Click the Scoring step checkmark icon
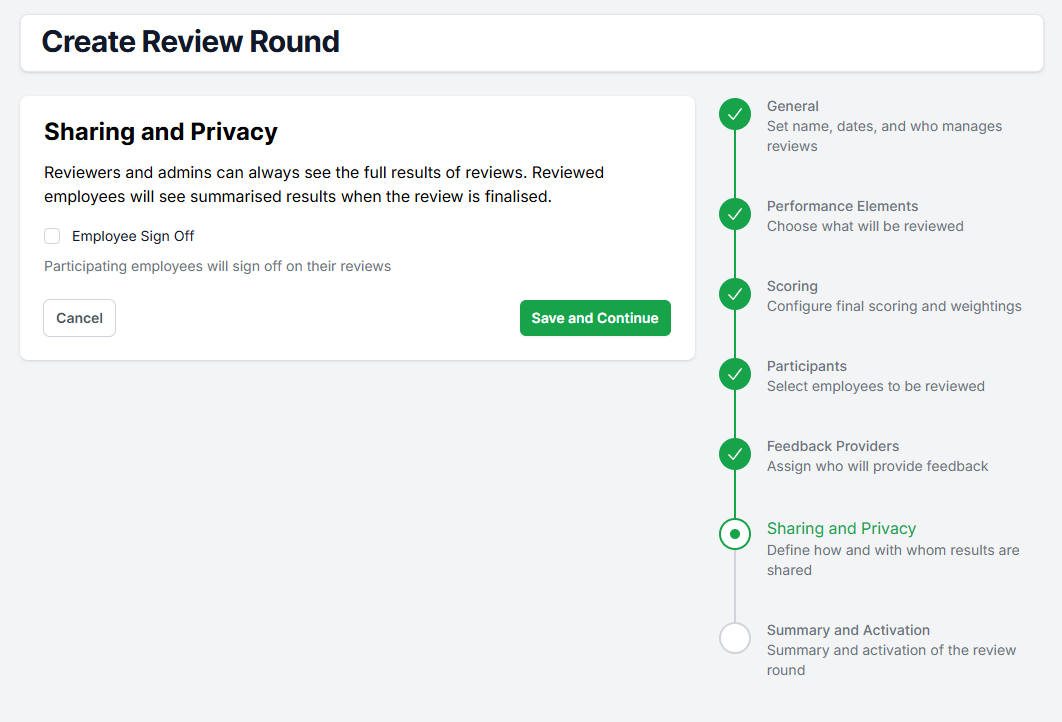This screenshot has width=1062, height=722. pos(735,294)
